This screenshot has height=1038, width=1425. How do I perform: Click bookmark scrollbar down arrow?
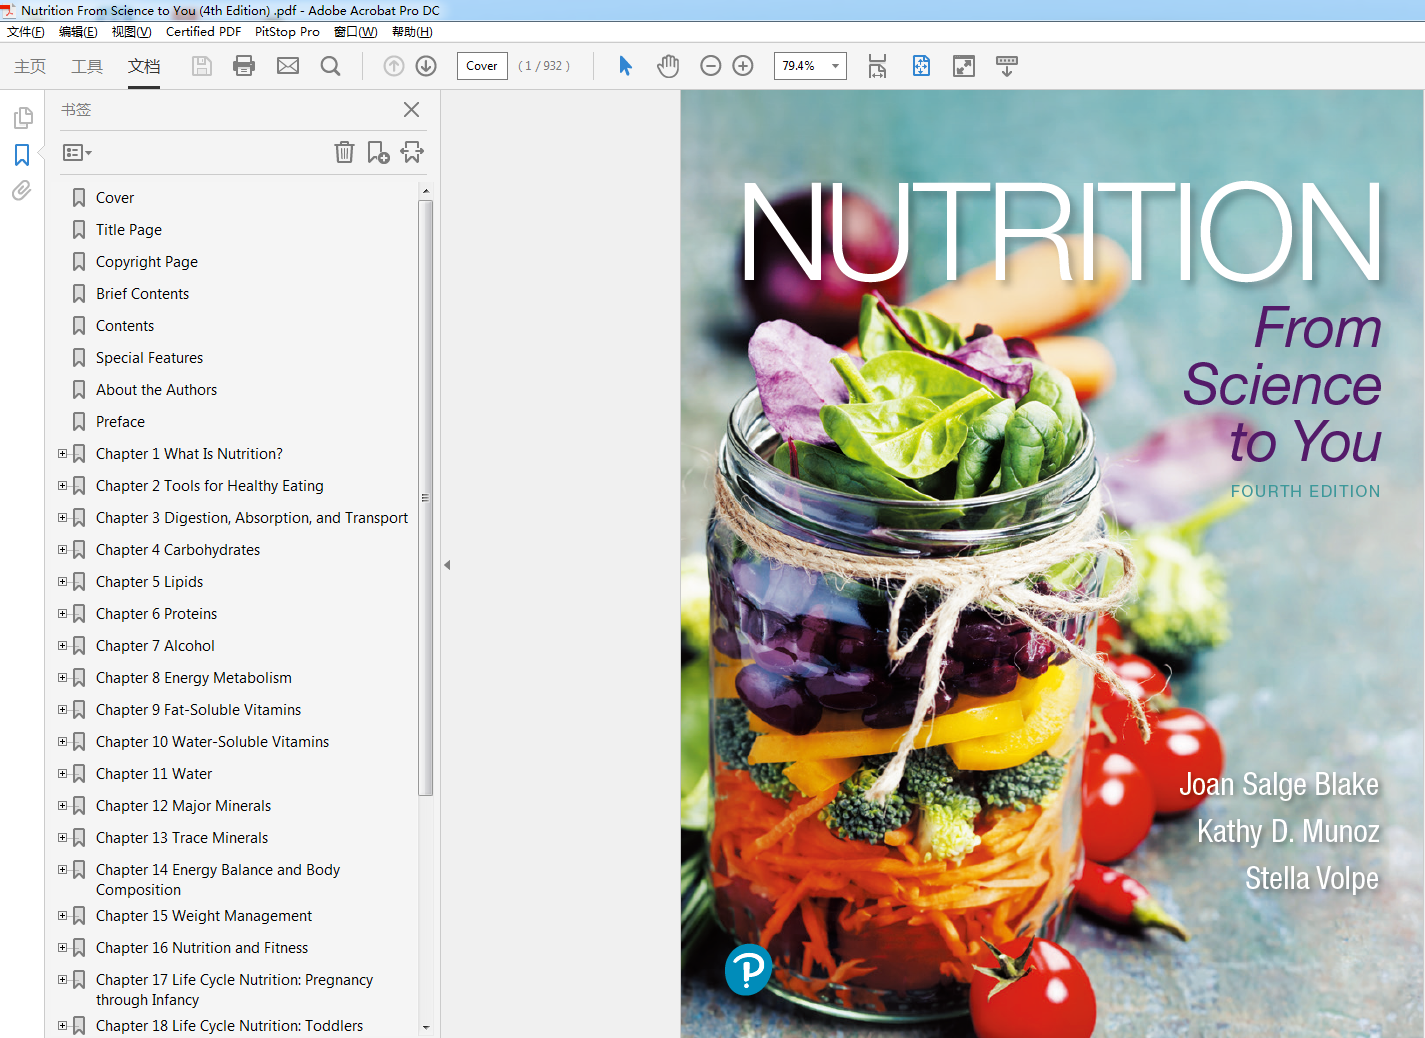pyautogui.click(x=426, y=1027)
